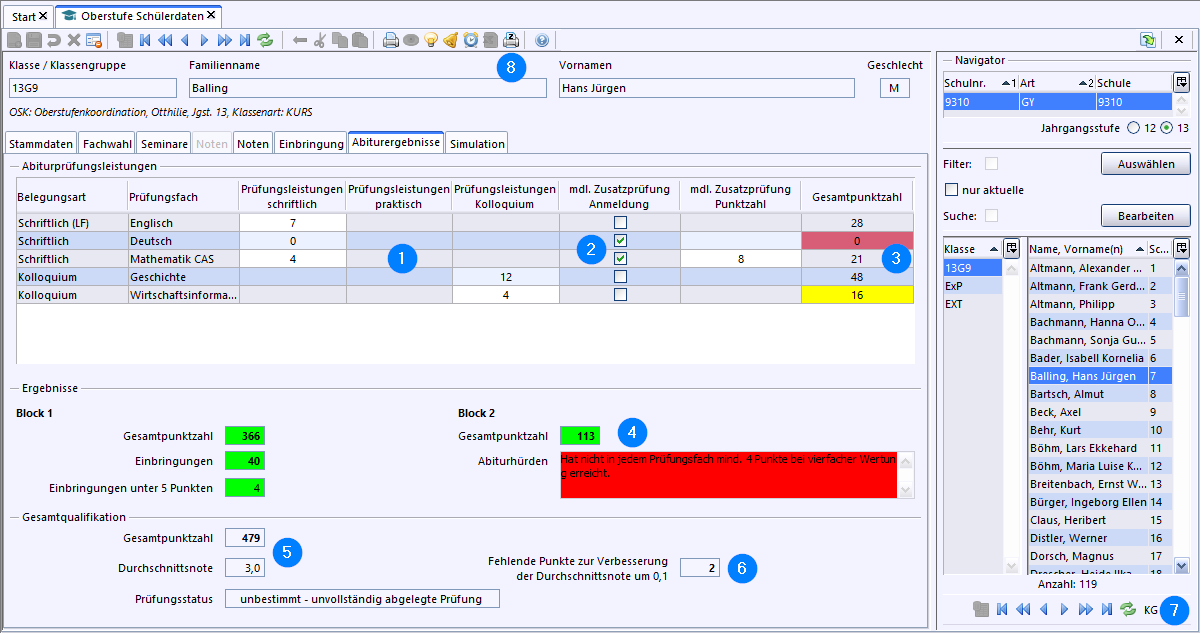Click the bell icon in toolbar
Image resolution: width=1200 pixels, height=633 pixels.
click(x=450, y=40)
